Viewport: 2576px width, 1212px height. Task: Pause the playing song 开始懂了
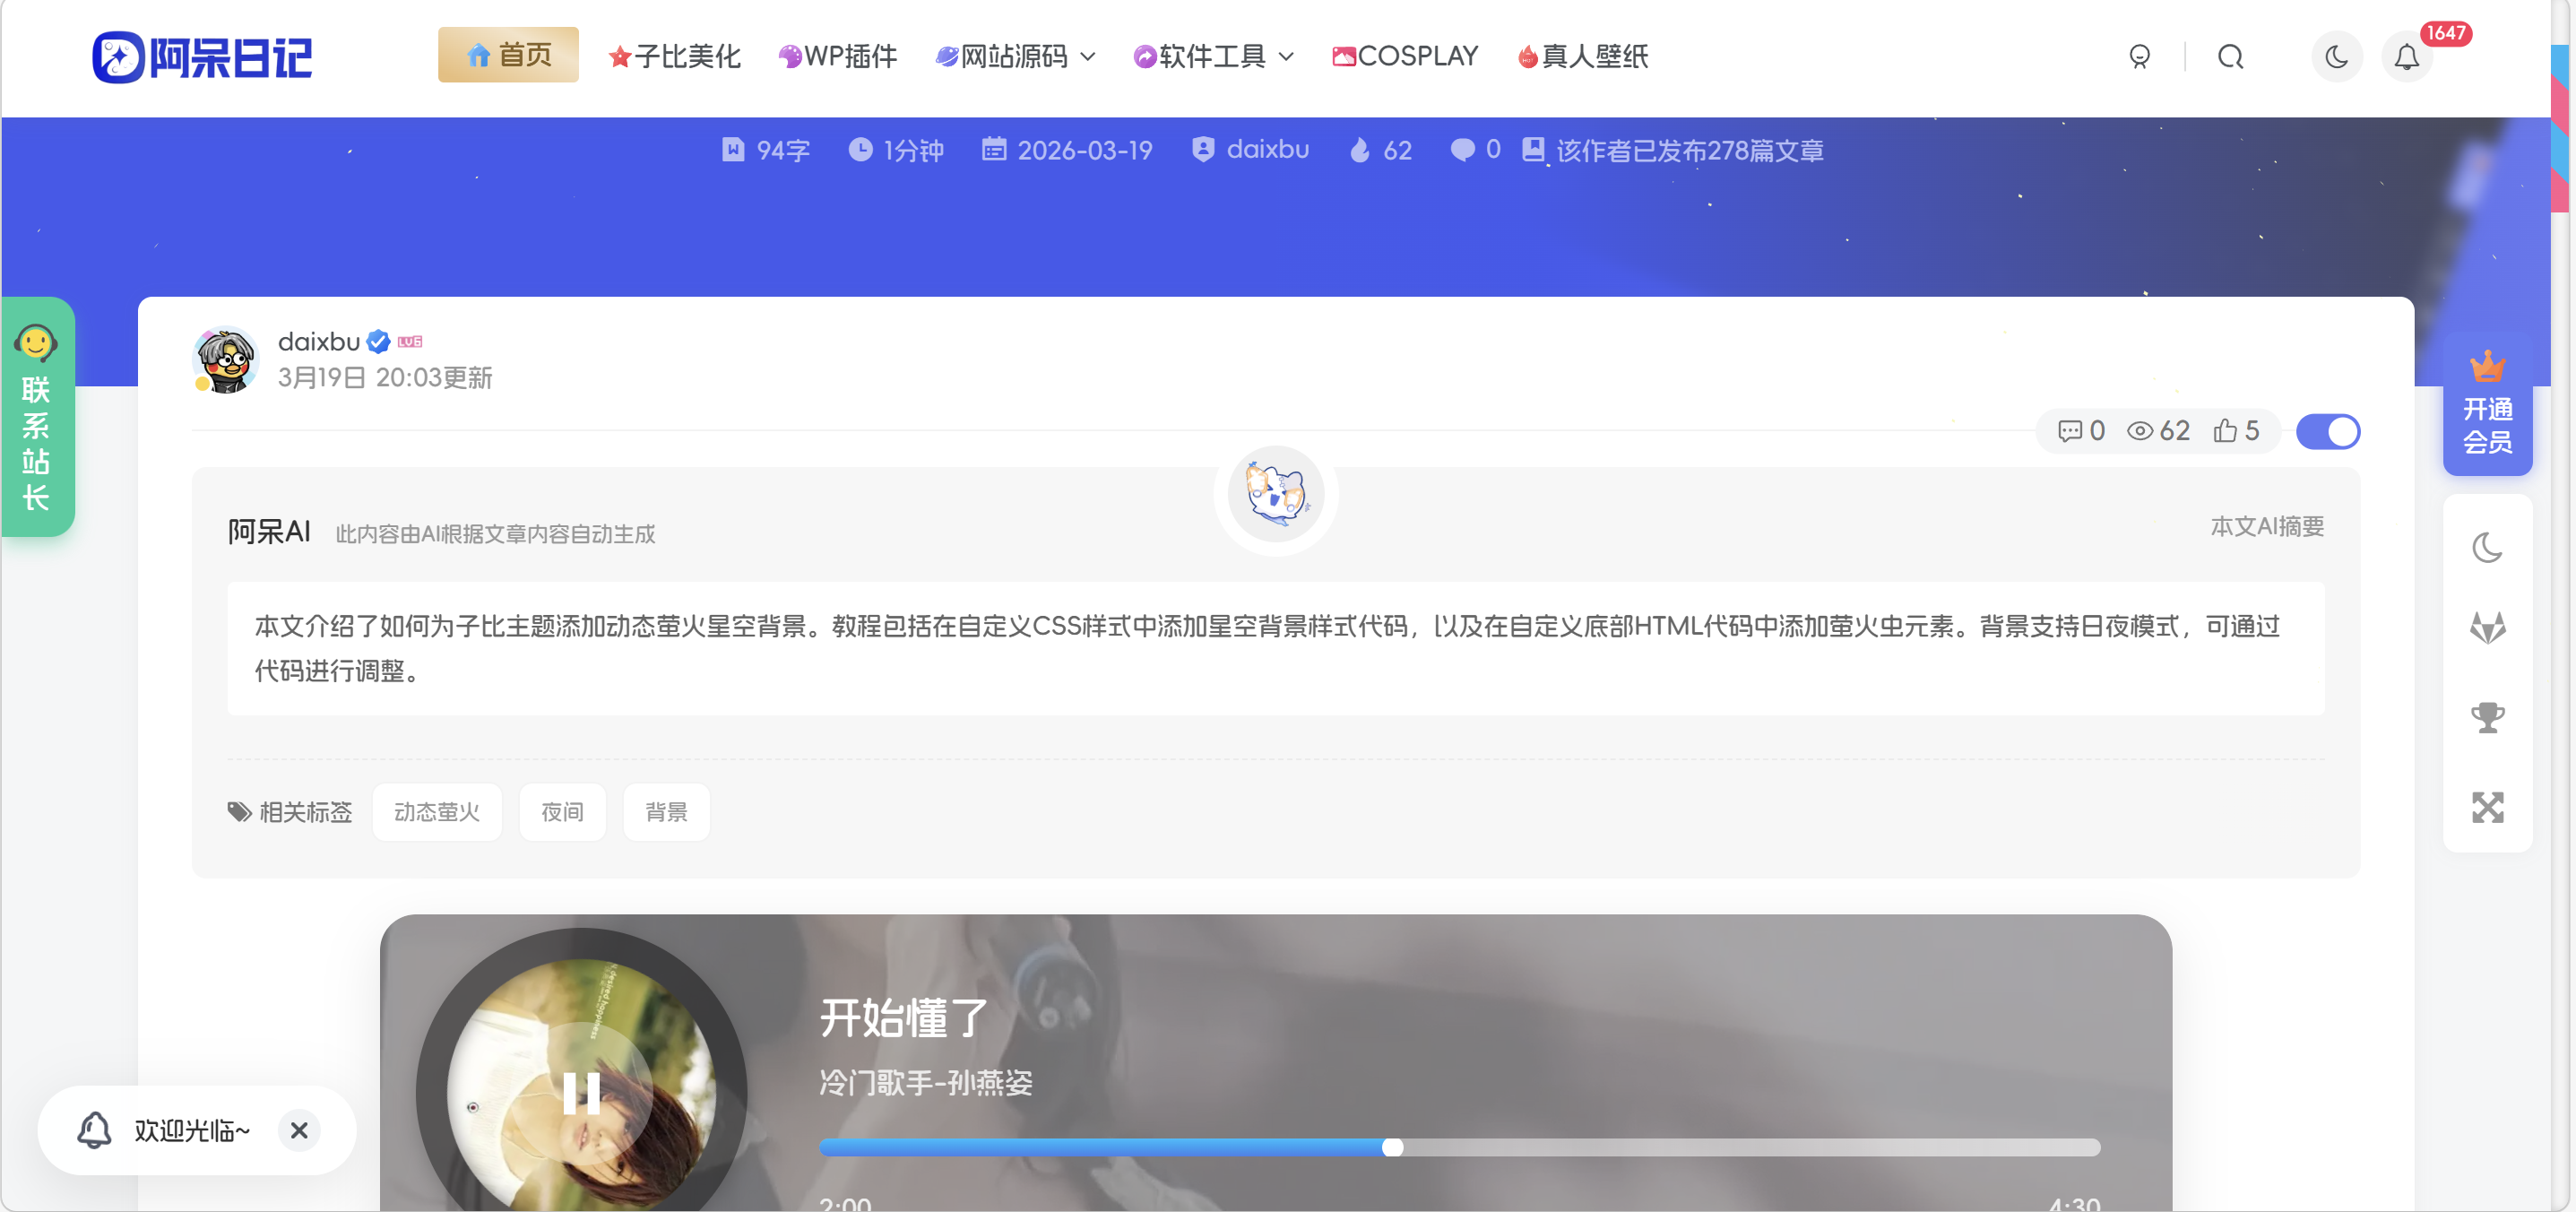point(583,1094)
